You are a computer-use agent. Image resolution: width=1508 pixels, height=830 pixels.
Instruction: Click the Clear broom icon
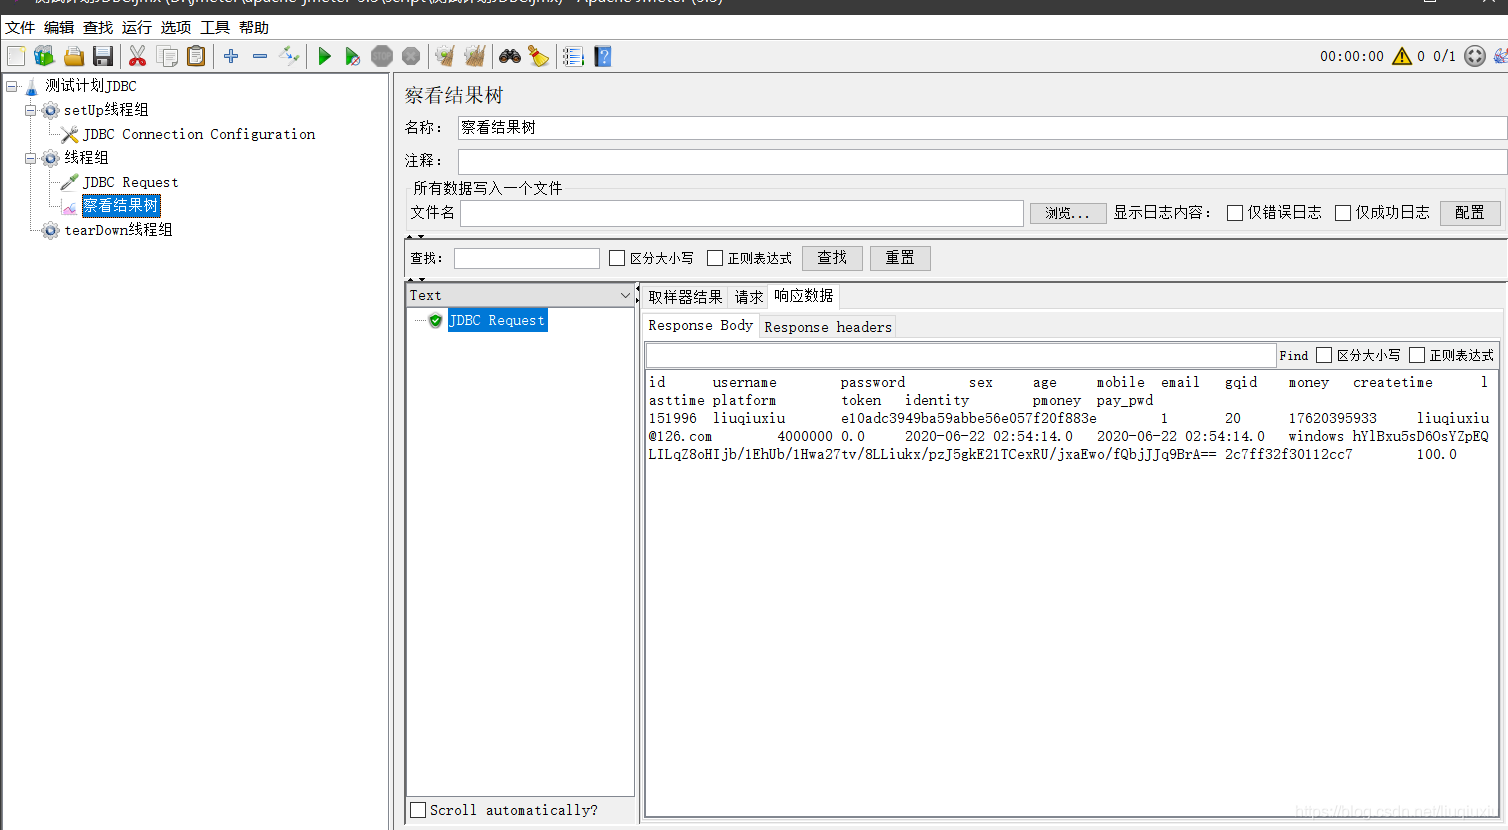coord(445,56)
